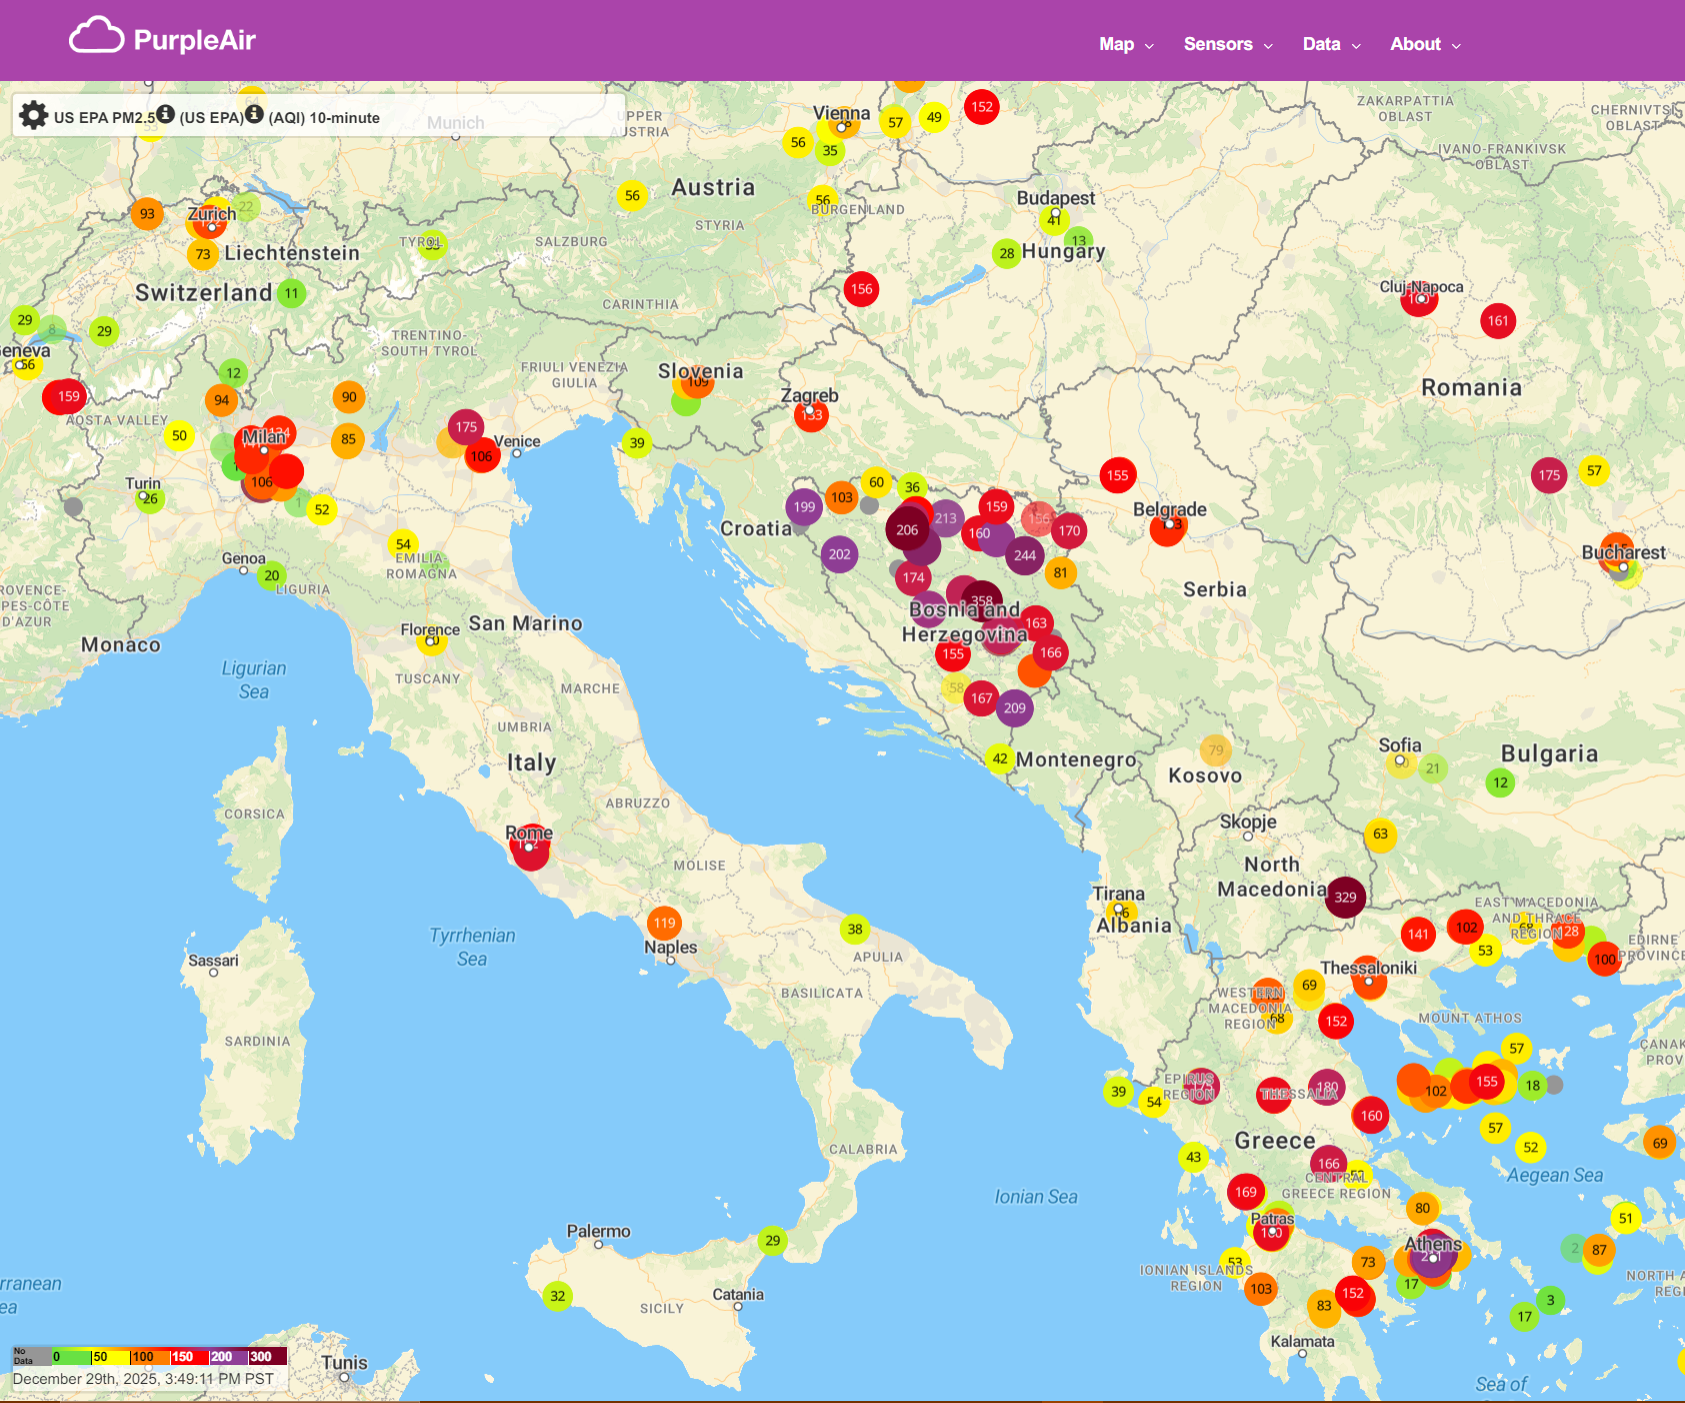This screenshot has height=1403, width=1685.
Task: Open map settings with the gear icon
Action: 34,116
